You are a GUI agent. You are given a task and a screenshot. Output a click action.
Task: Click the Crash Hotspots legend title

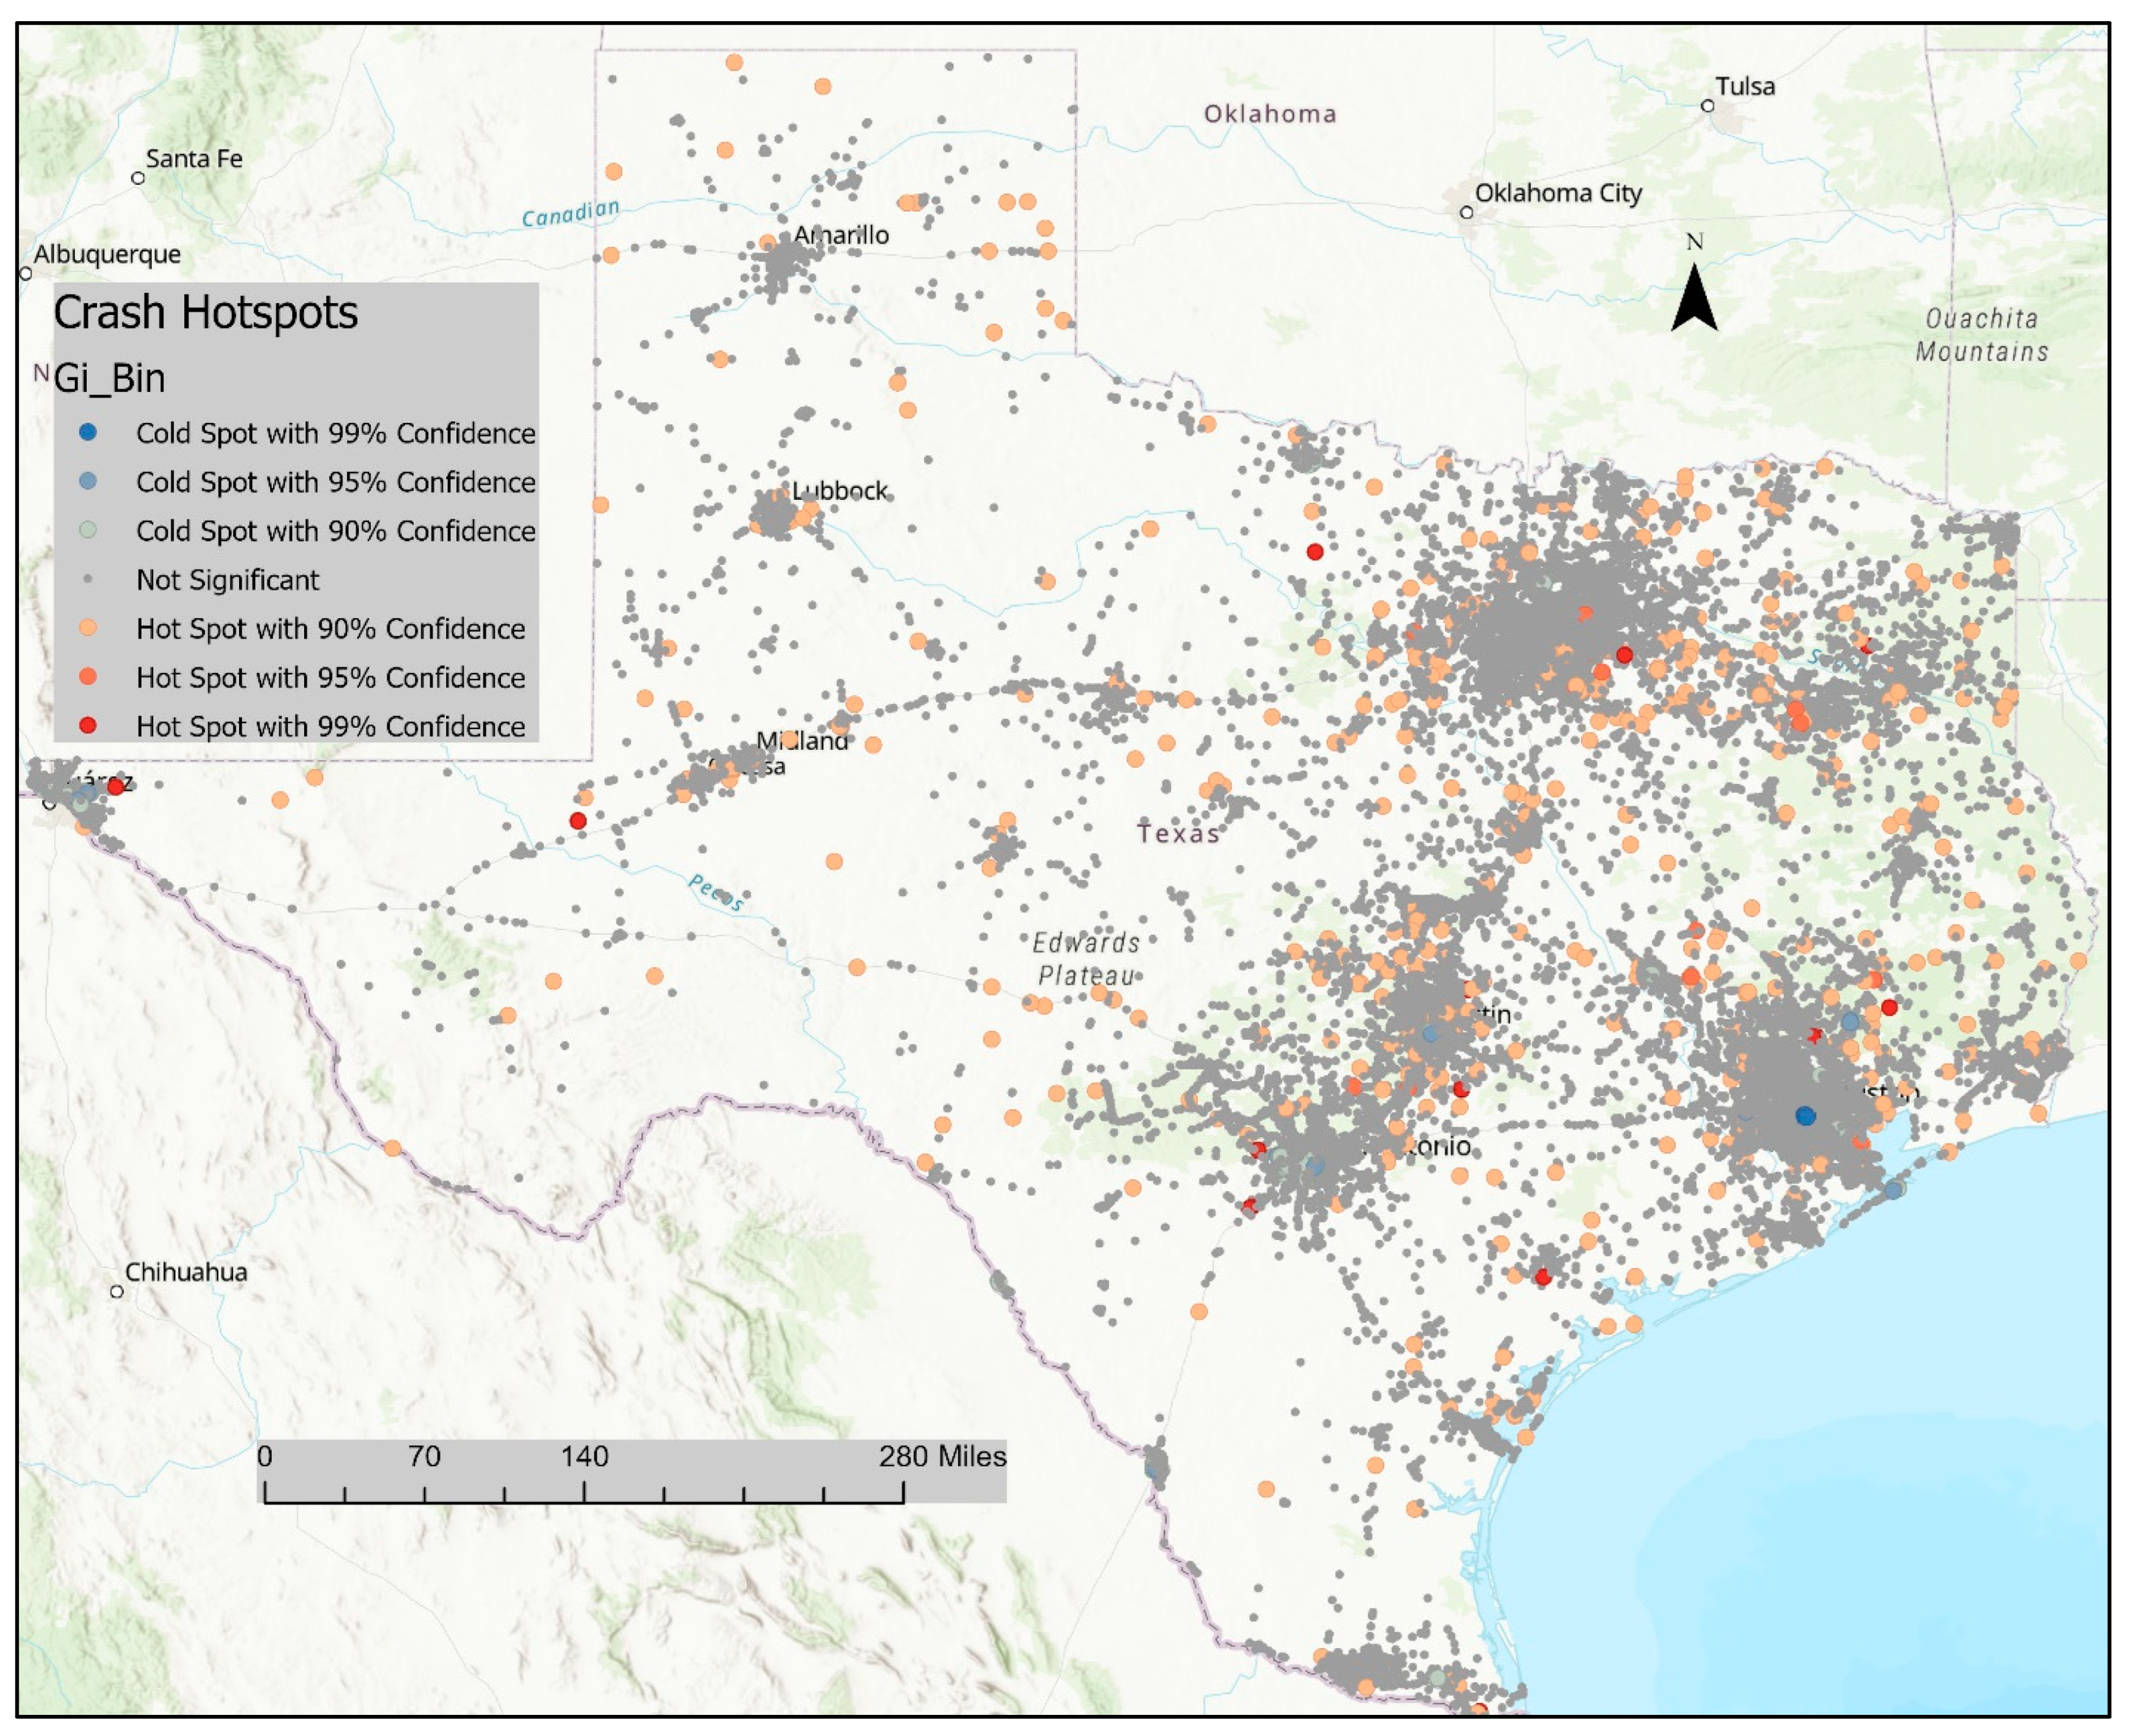coord(205,312)
